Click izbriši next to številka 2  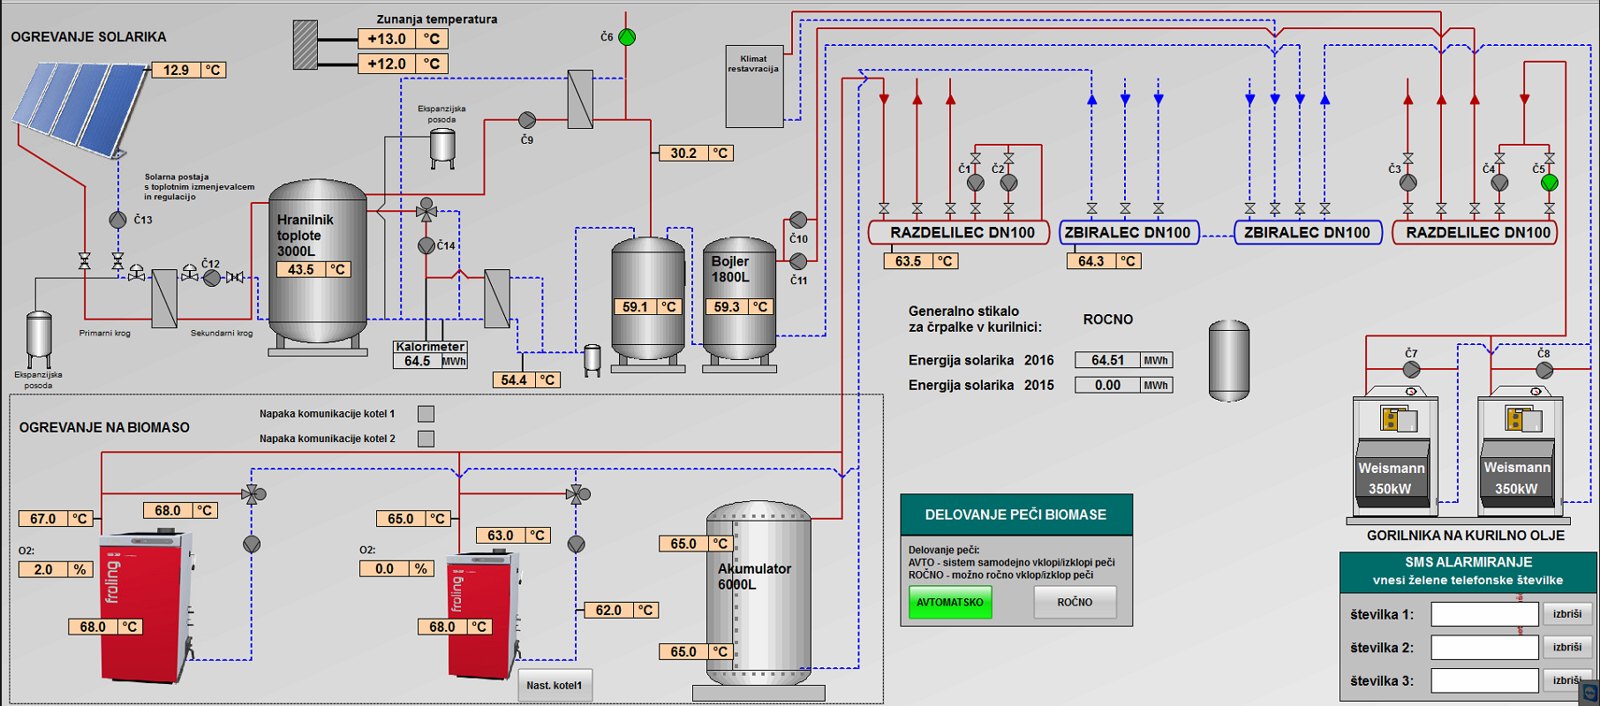pos(1567,647)
